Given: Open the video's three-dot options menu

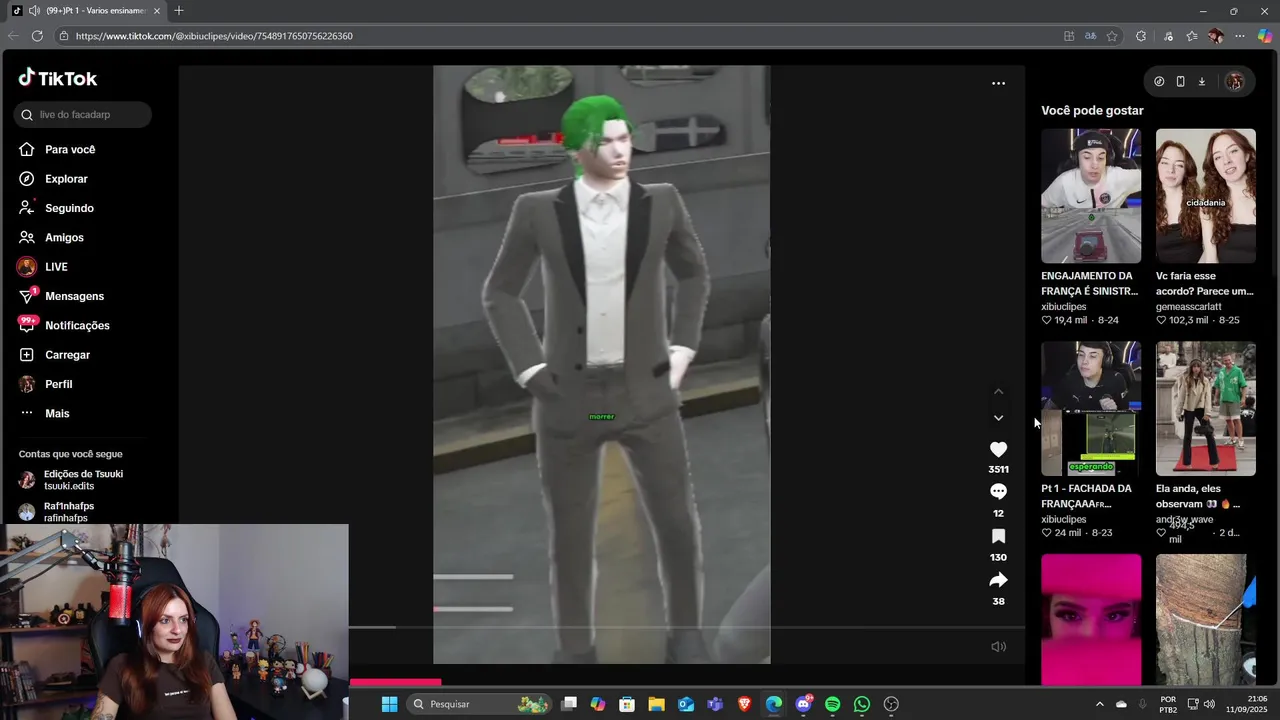Looking at the screenshot, I should (998, 83).
